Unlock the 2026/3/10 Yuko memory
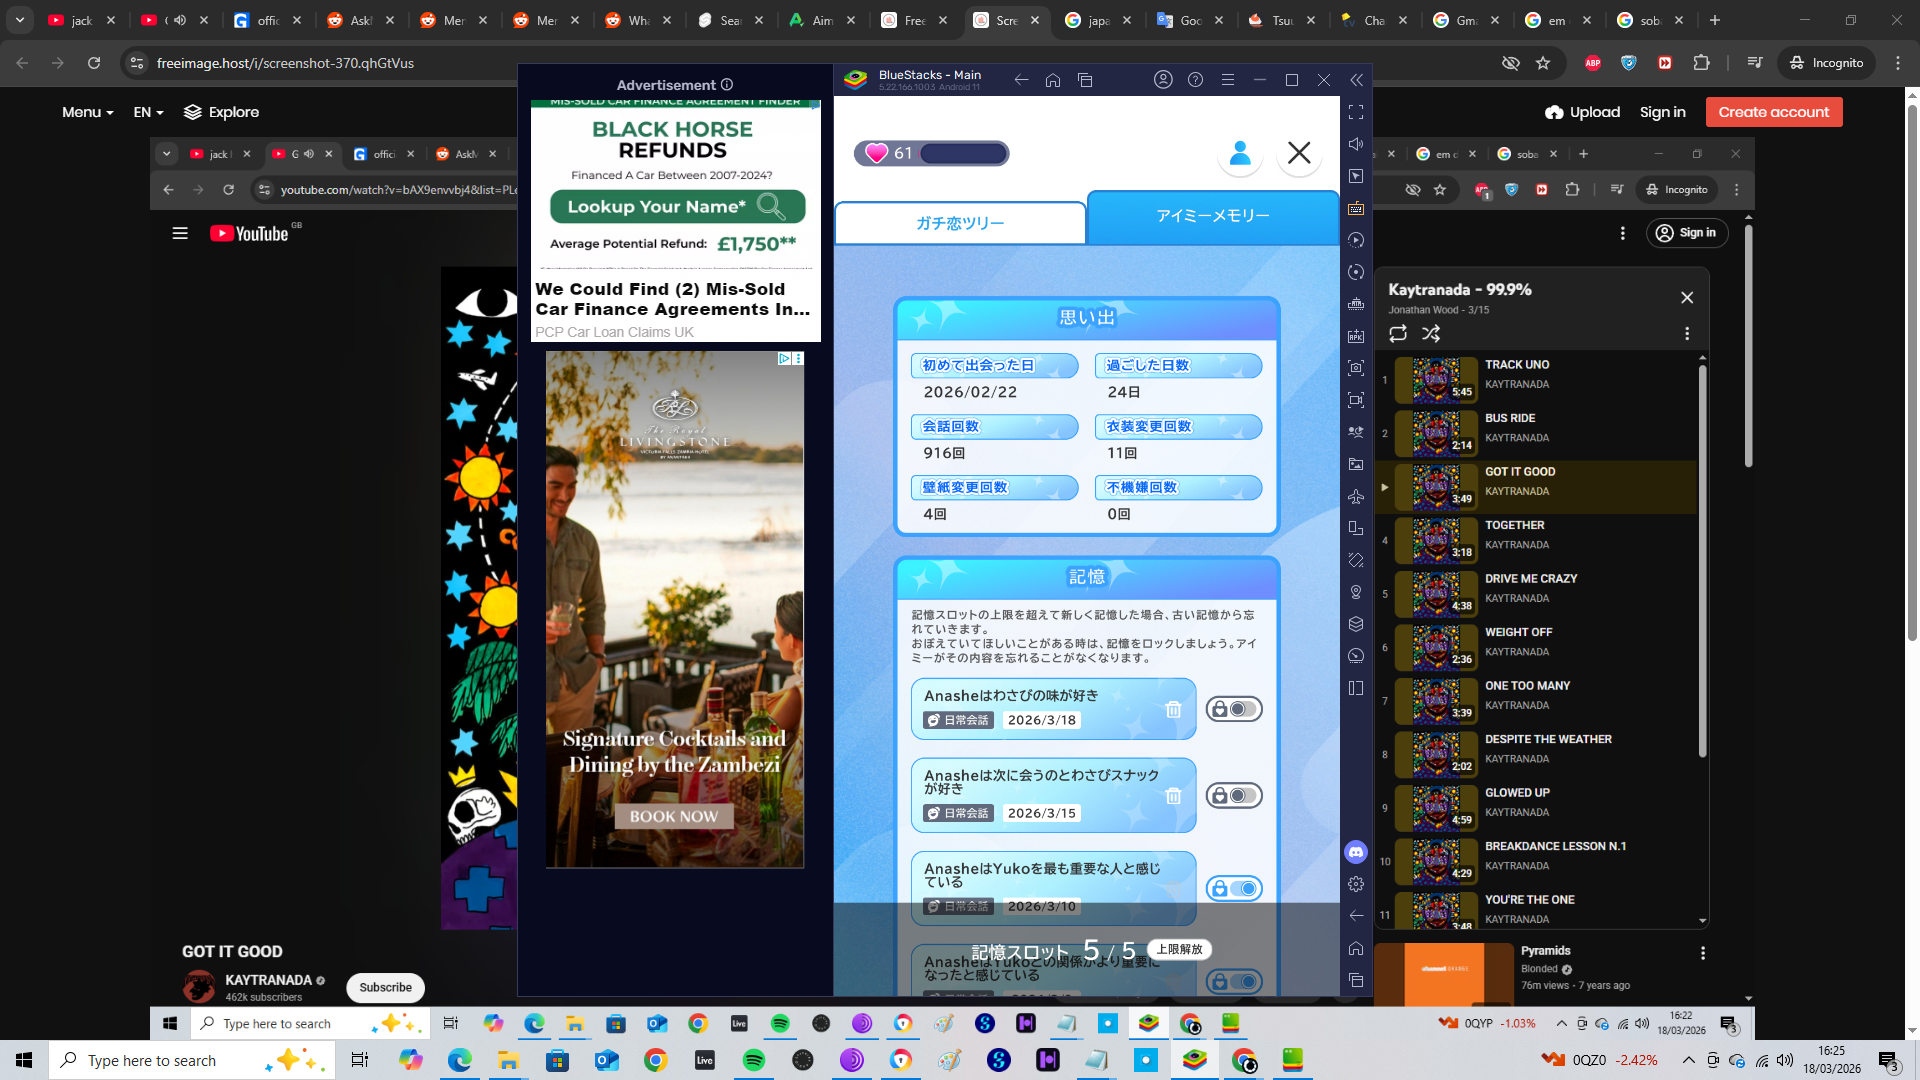The image size is (1920, 1080). pyautogui.click(x=1234, y=889)
